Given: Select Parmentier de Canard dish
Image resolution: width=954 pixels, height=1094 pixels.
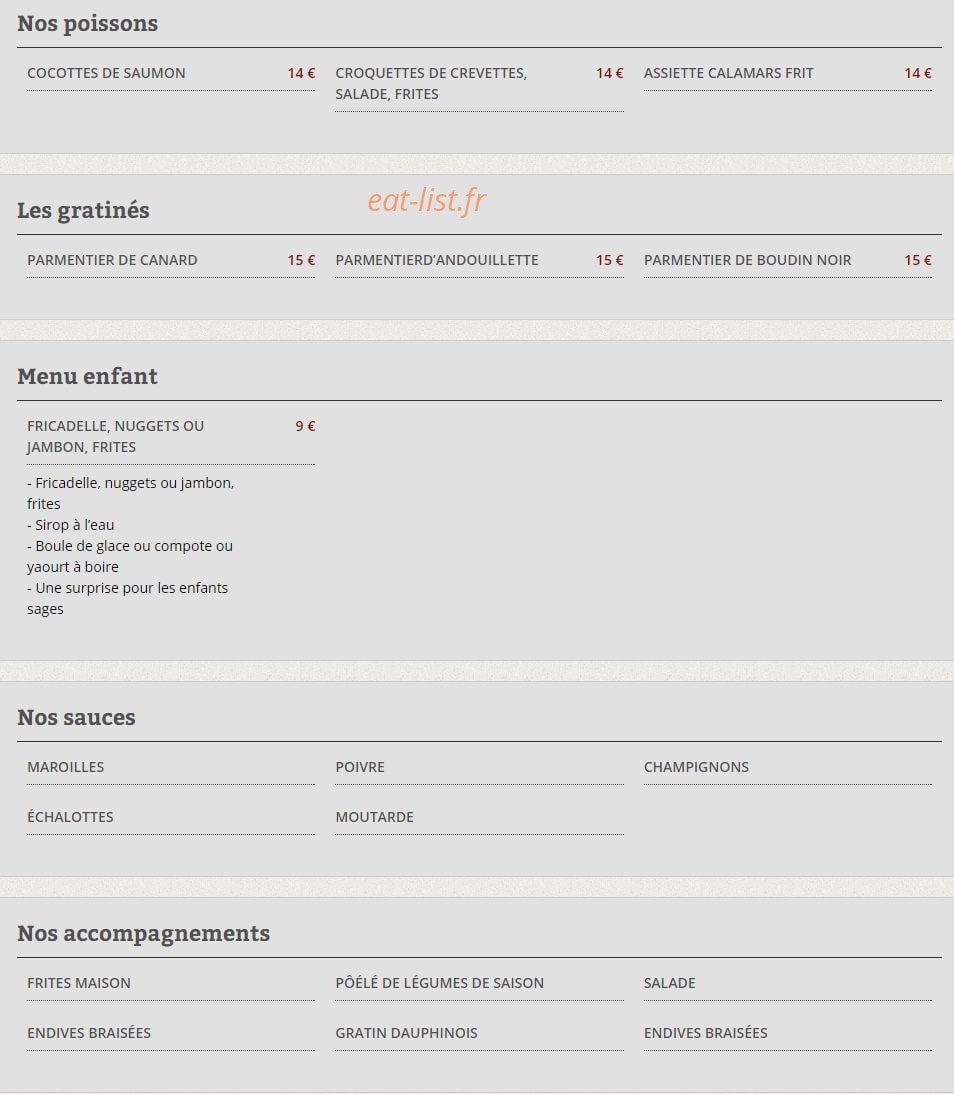Looking at the screenshot, I should [x=112, y=260].
